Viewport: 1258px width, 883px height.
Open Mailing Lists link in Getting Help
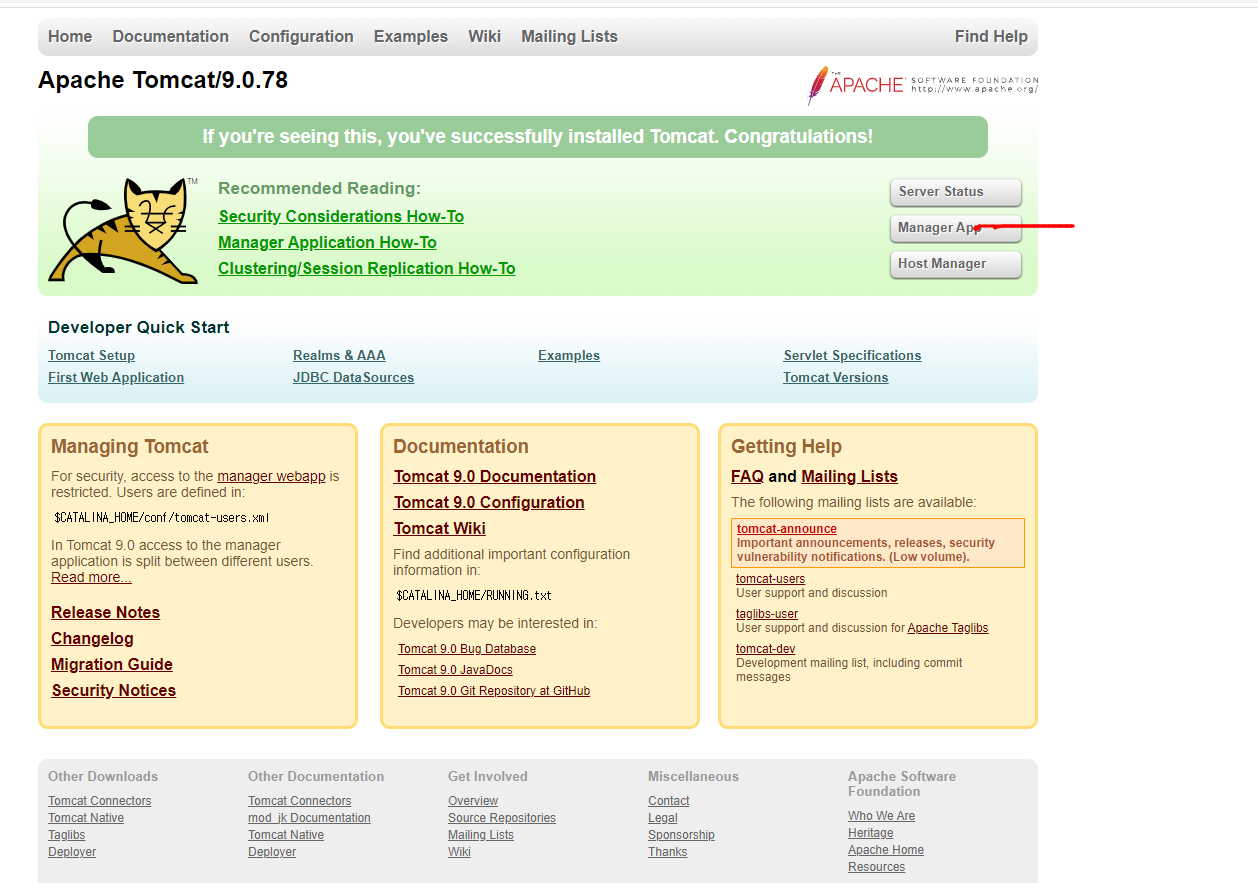click(x=849, y=476)
